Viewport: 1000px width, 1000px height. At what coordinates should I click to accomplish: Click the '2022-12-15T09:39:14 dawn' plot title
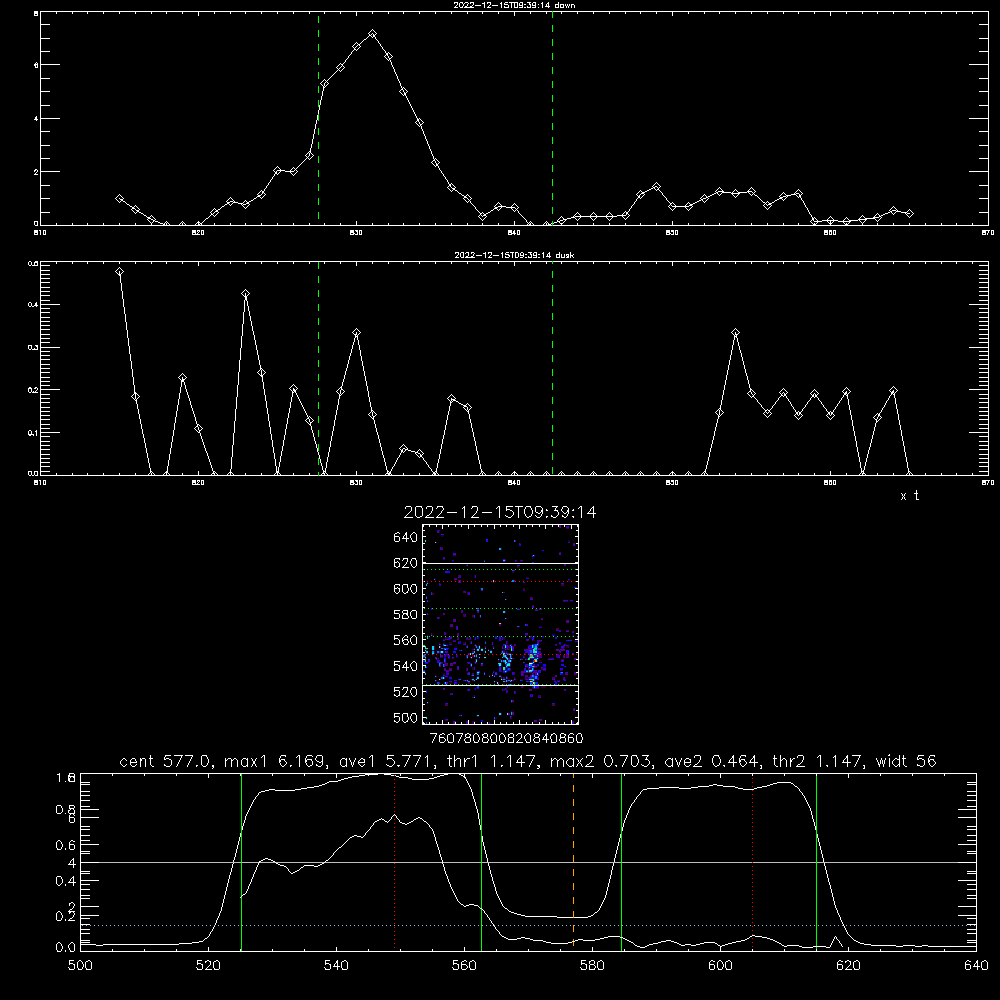514,5
